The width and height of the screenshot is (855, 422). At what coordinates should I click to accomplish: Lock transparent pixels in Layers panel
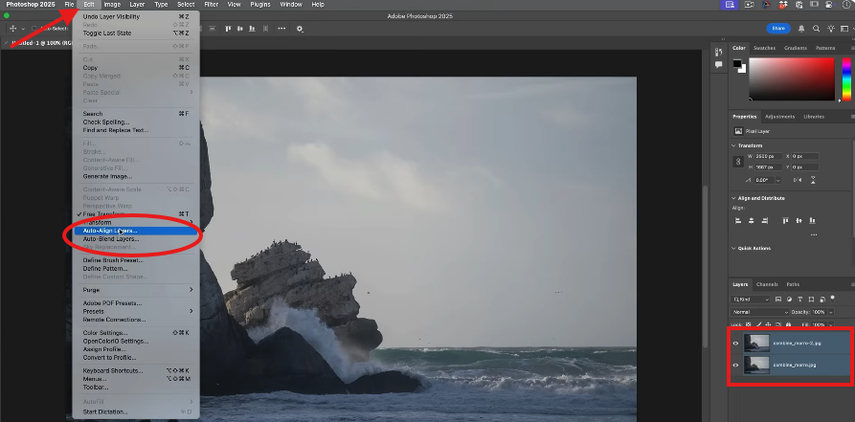tap(748, 324)
